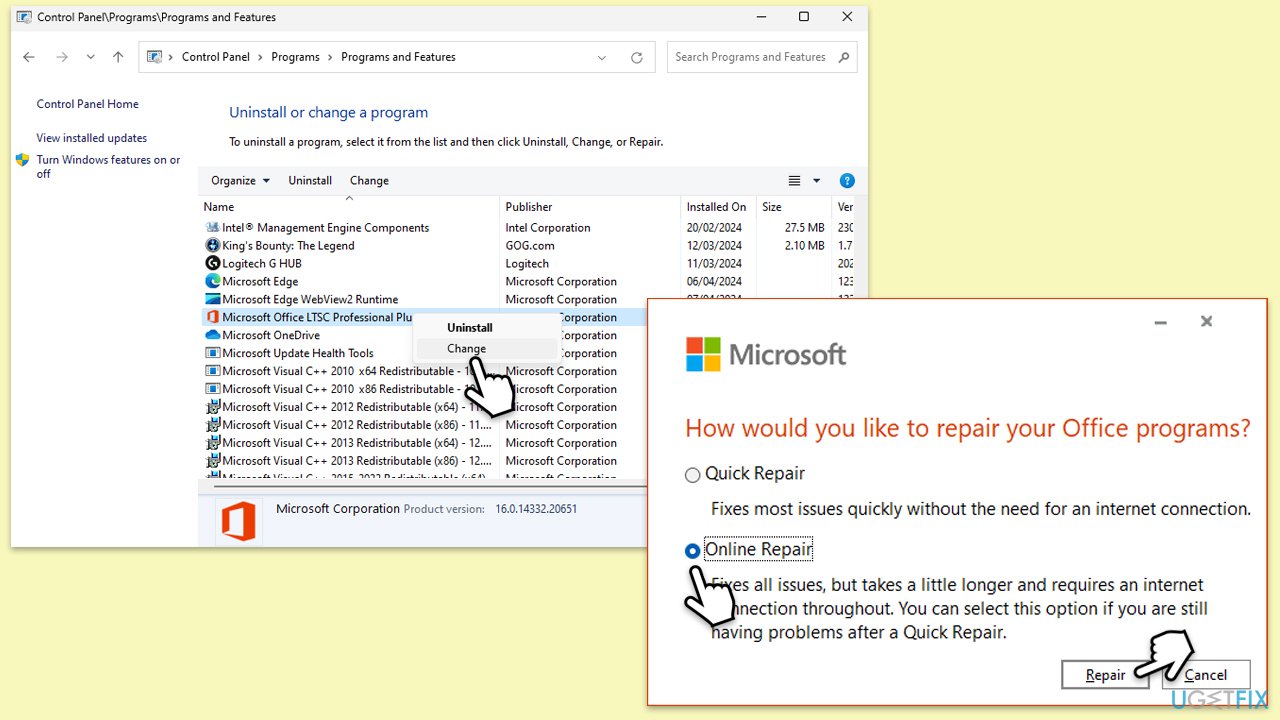Select King's Bounty: The Legend row
The height and width of the screenshot is (720, 1280).
[x=528, y=246]
